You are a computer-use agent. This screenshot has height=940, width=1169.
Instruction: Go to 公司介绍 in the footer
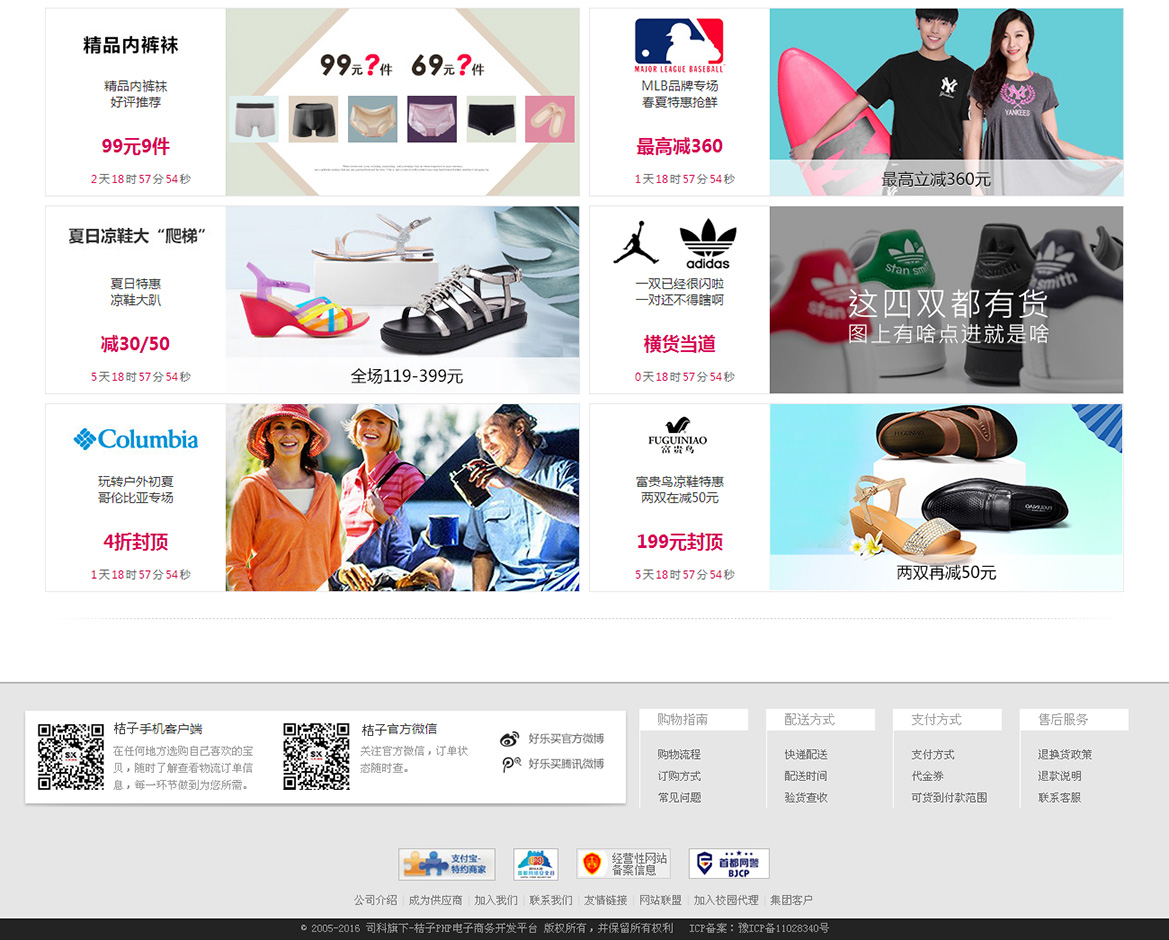[x=376, y=900]
